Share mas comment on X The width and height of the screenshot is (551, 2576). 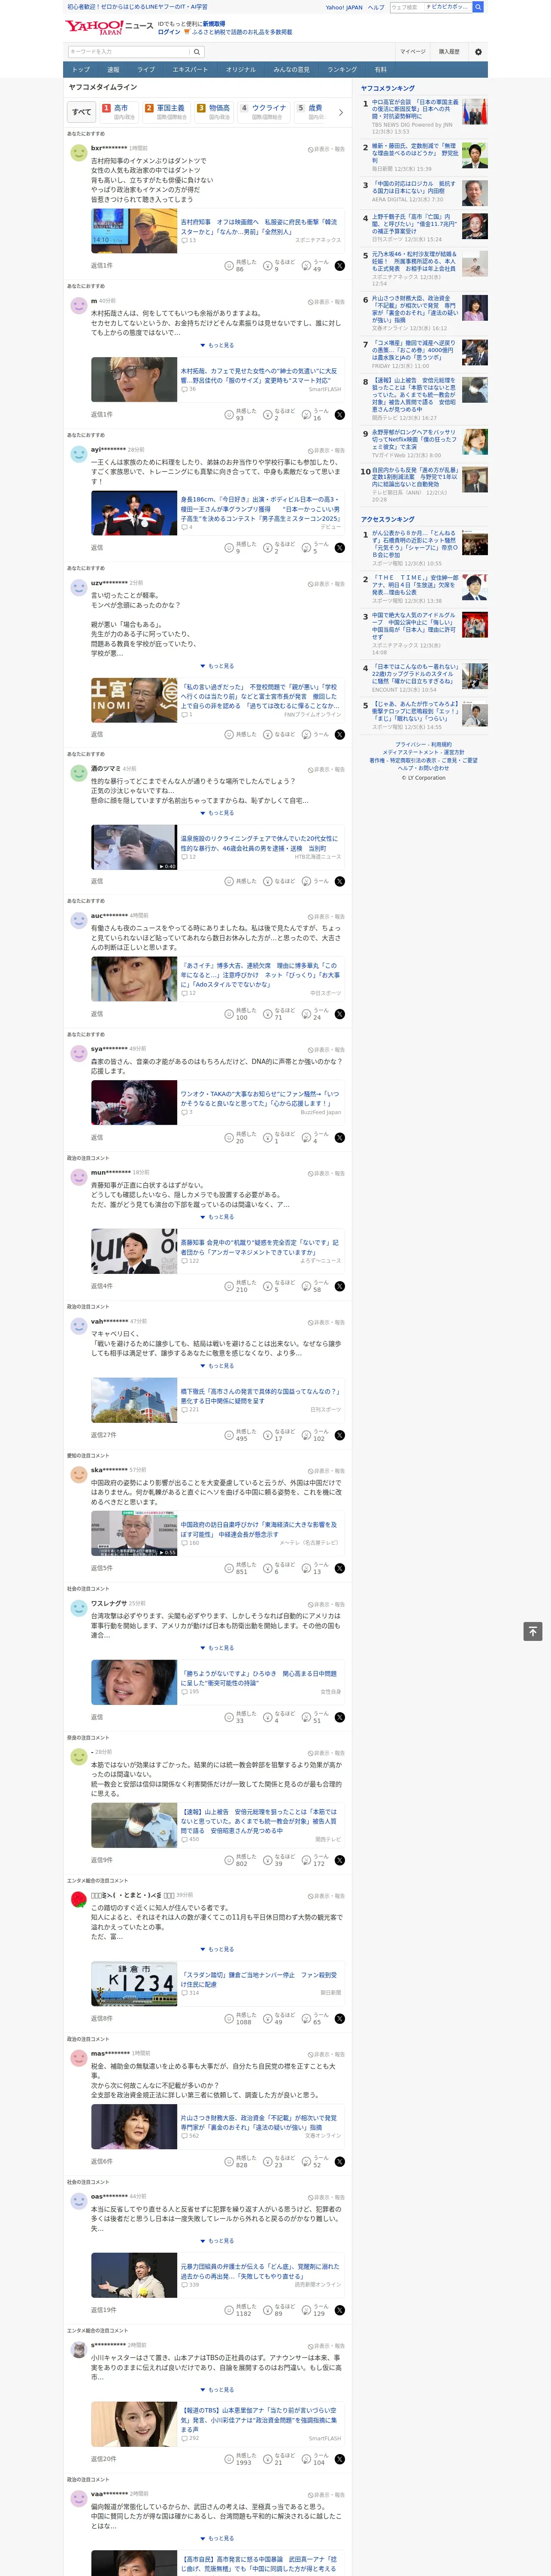tap(340, 2160)
